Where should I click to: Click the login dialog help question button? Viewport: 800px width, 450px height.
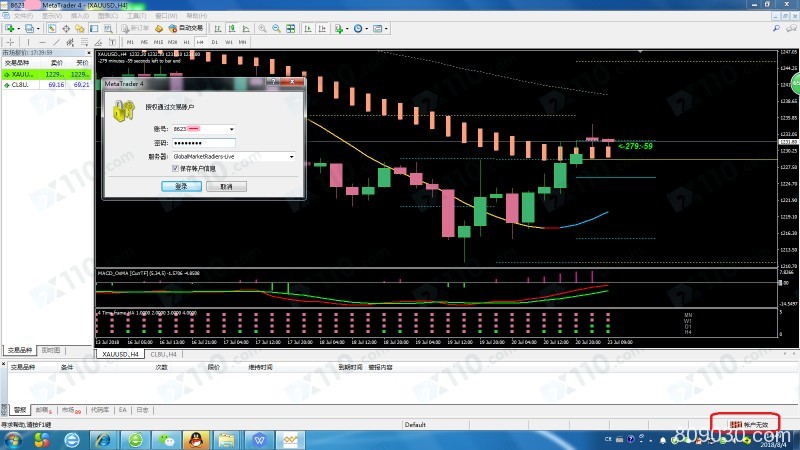point(273,82)
